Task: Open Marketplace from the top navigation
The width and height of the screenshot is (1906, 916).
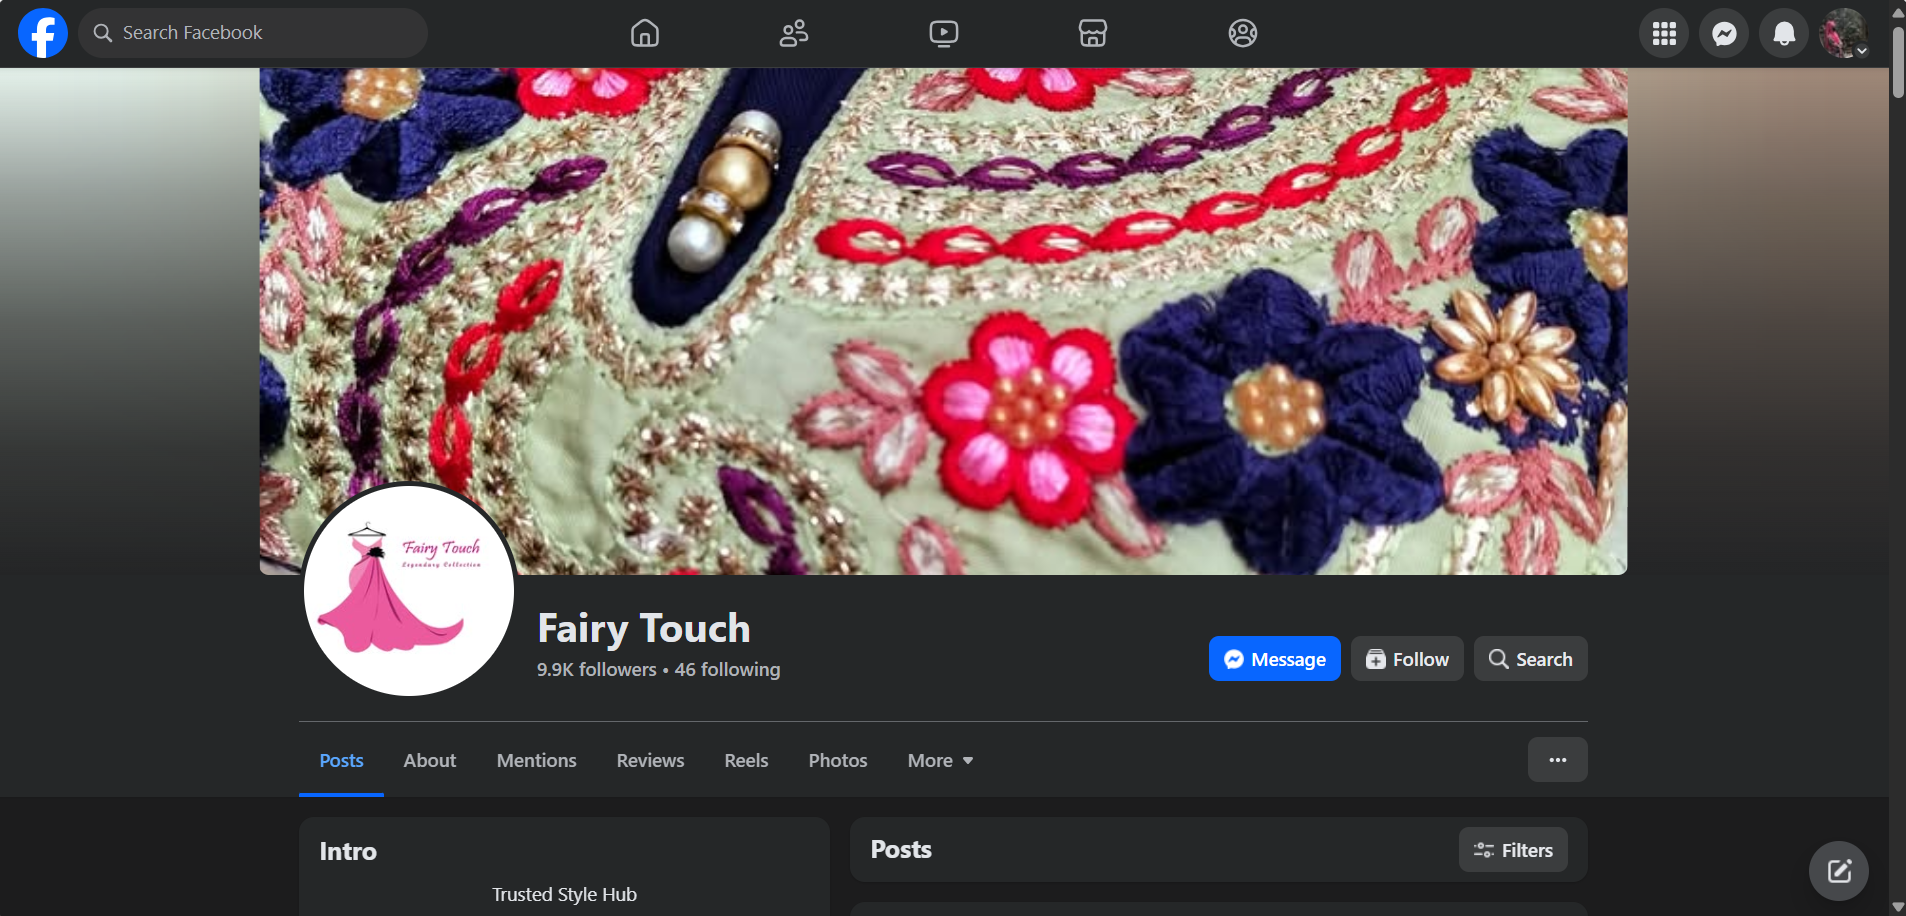Action: tap(1092, 32)
